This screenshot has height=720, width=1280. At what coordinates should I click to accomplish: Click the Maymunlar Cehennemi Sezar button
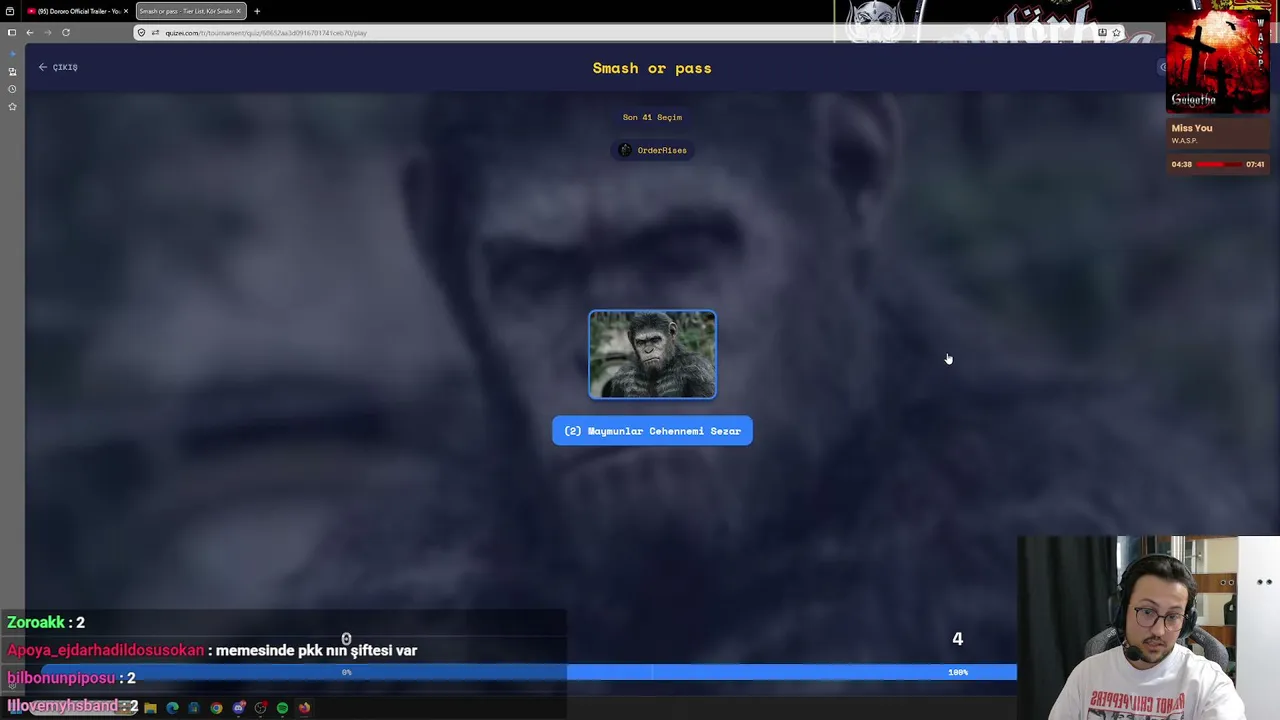coord(652,431)
